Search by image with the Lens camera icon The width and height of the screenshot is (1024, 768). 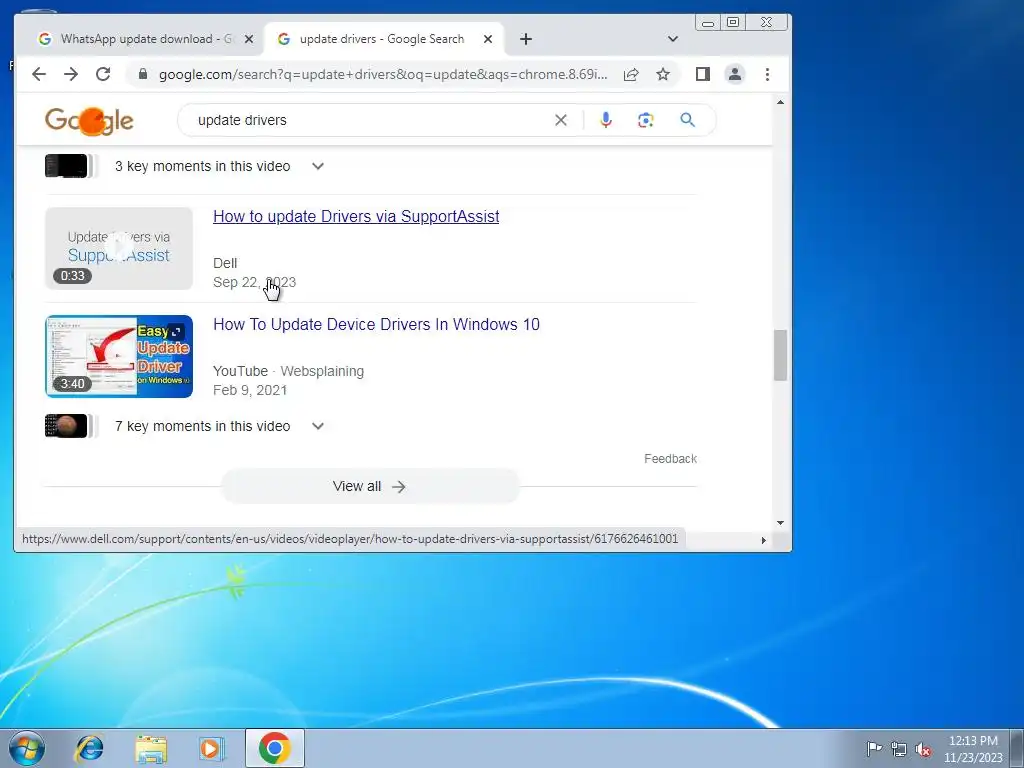(646, 120)
